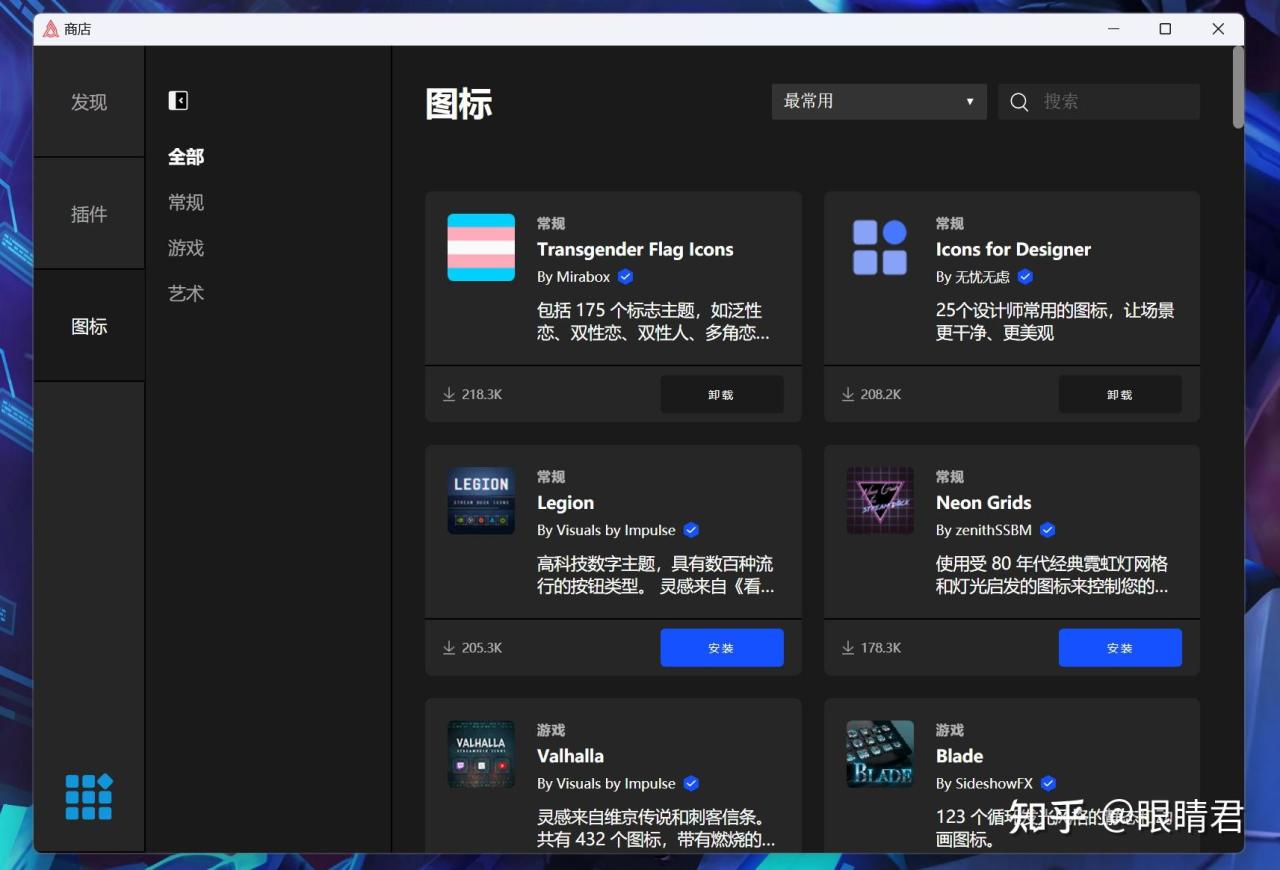This screenshot has height=870, width=1280.
Task: Switch to the 插件 tab
Action: pyautogui.click(x=89, y=213)
